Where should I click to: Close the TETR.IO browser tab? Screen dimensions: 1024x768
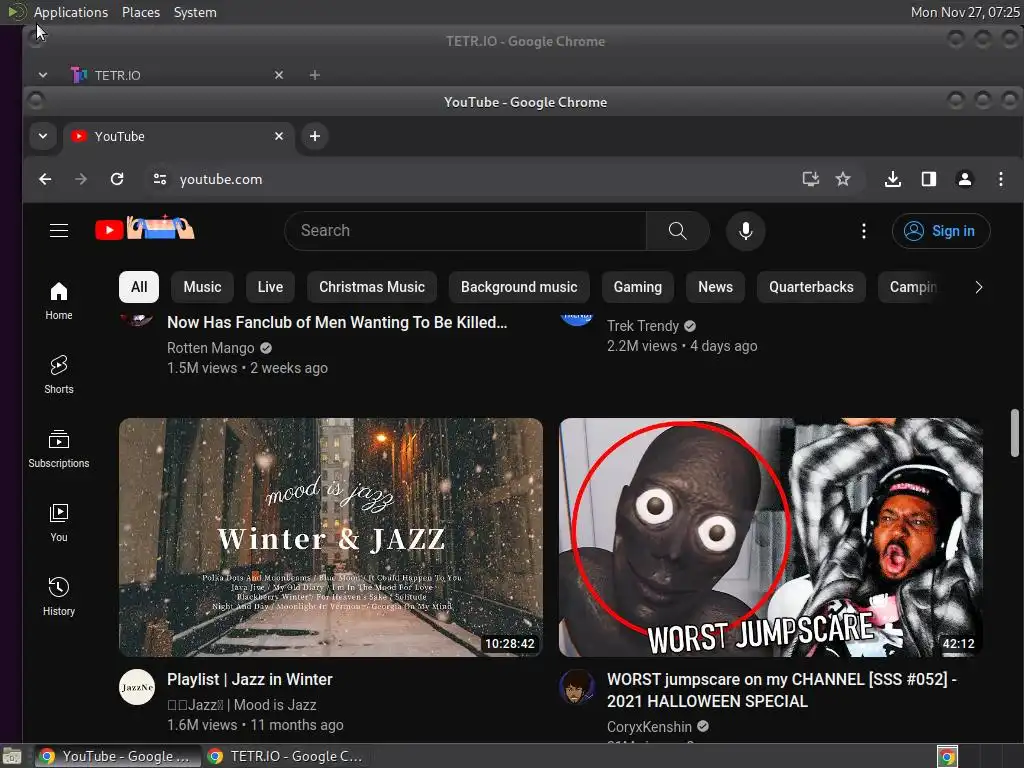coord(279,75)
